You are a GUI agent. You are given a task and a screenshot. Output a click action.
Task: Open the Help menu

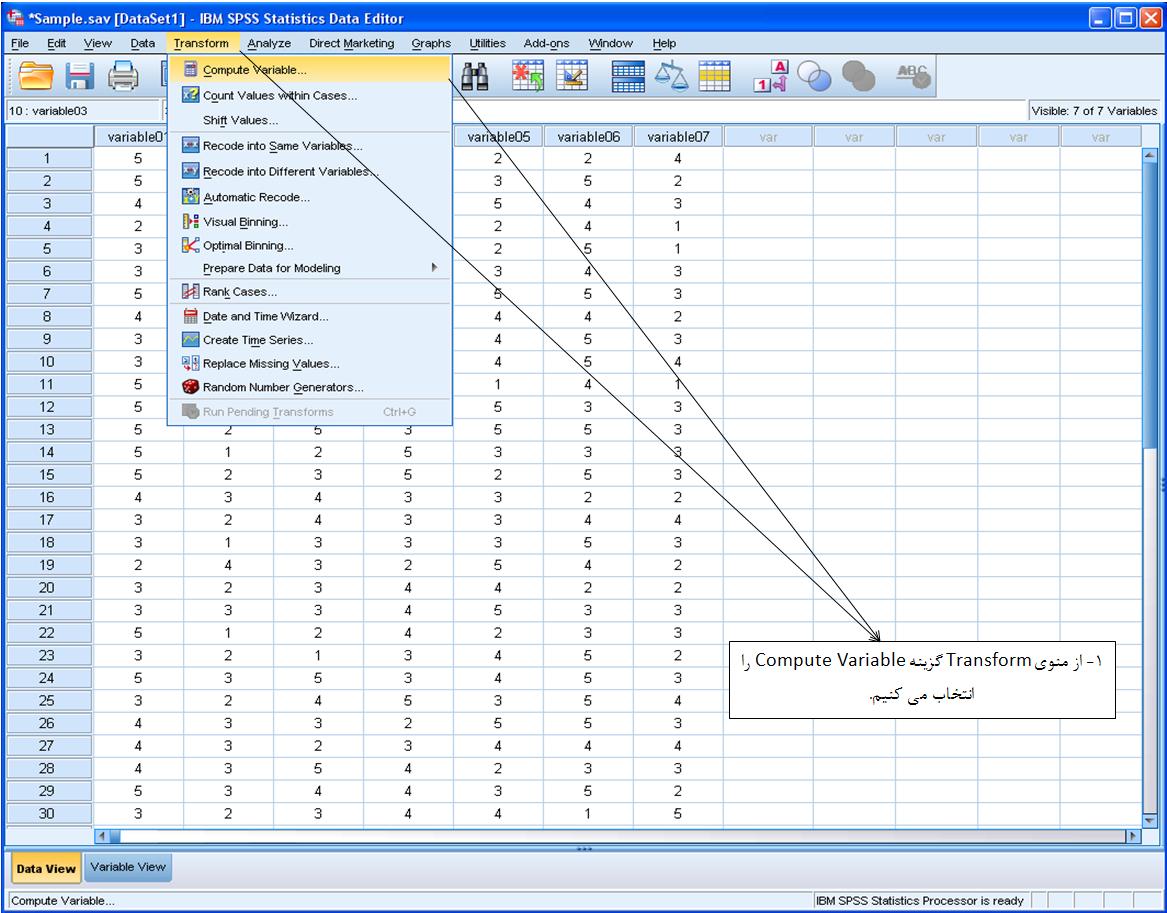click(x=664, y=43)
